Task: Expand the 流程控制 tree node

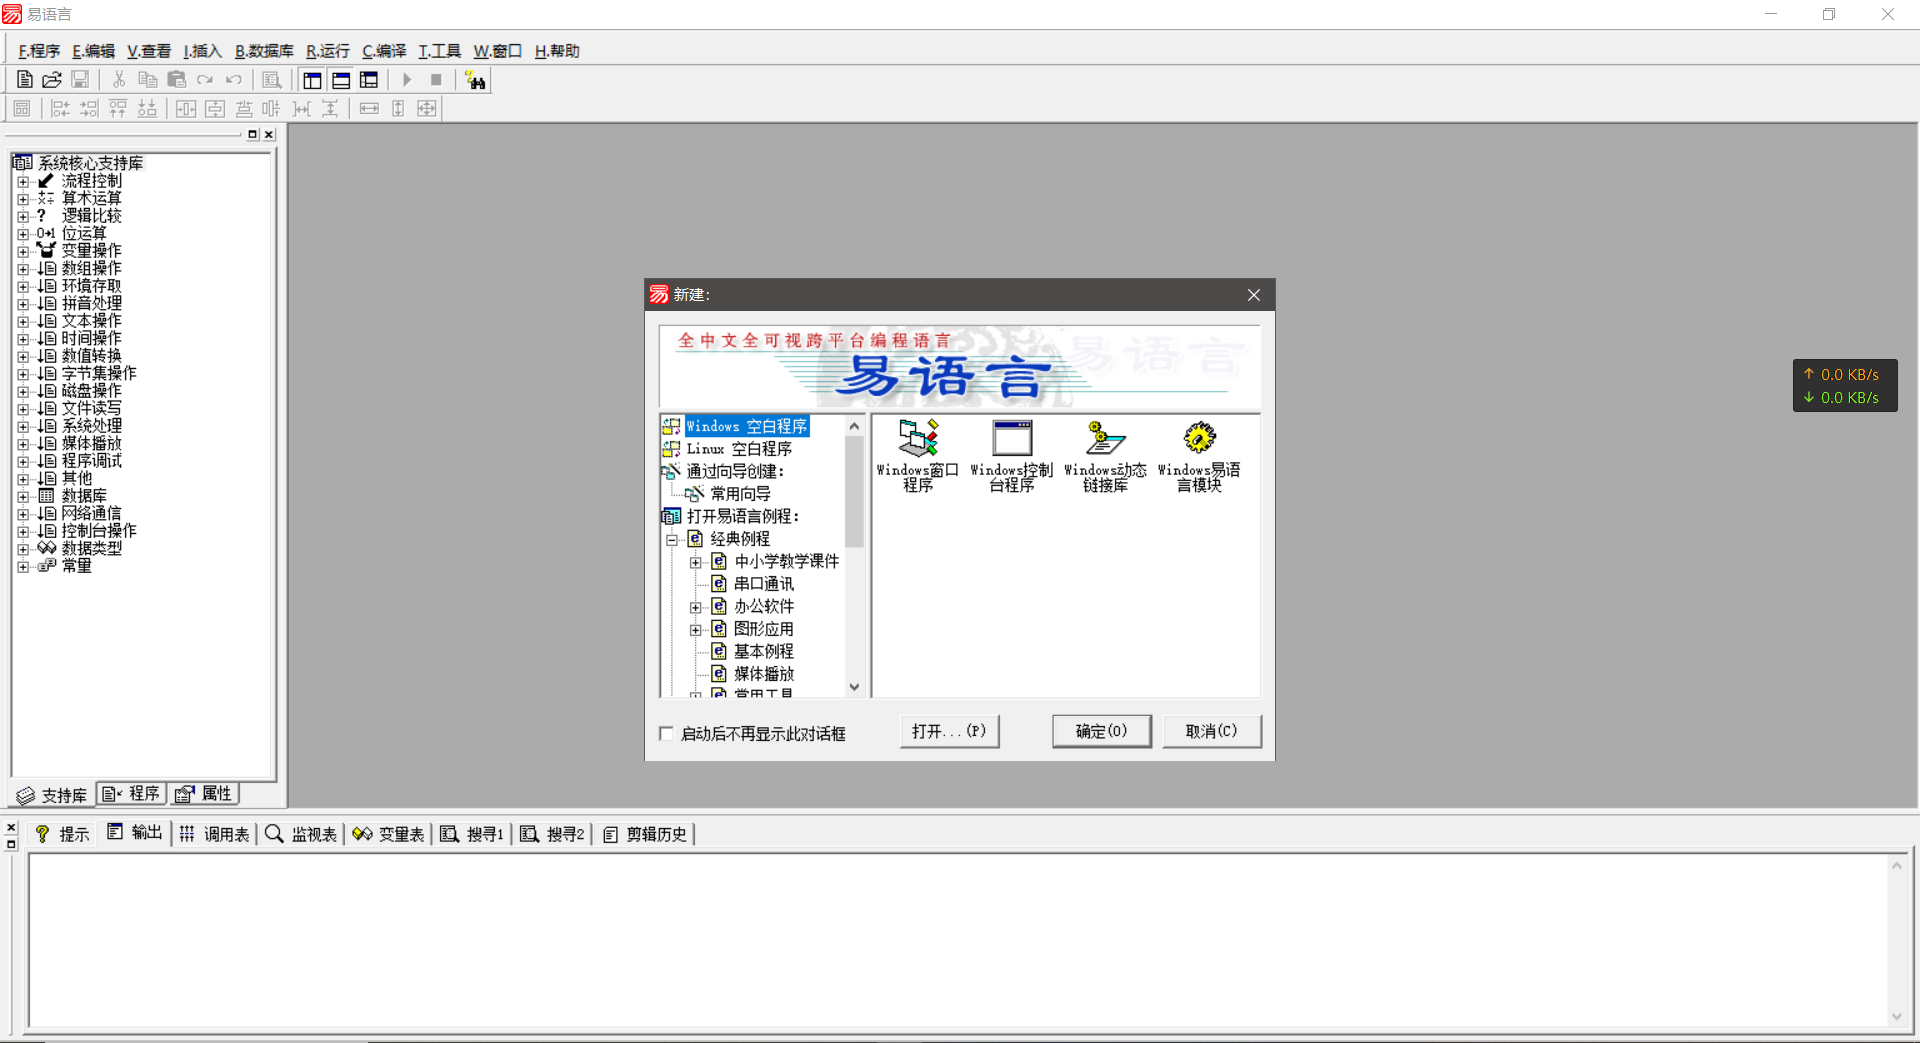Action: pos(23,181)
